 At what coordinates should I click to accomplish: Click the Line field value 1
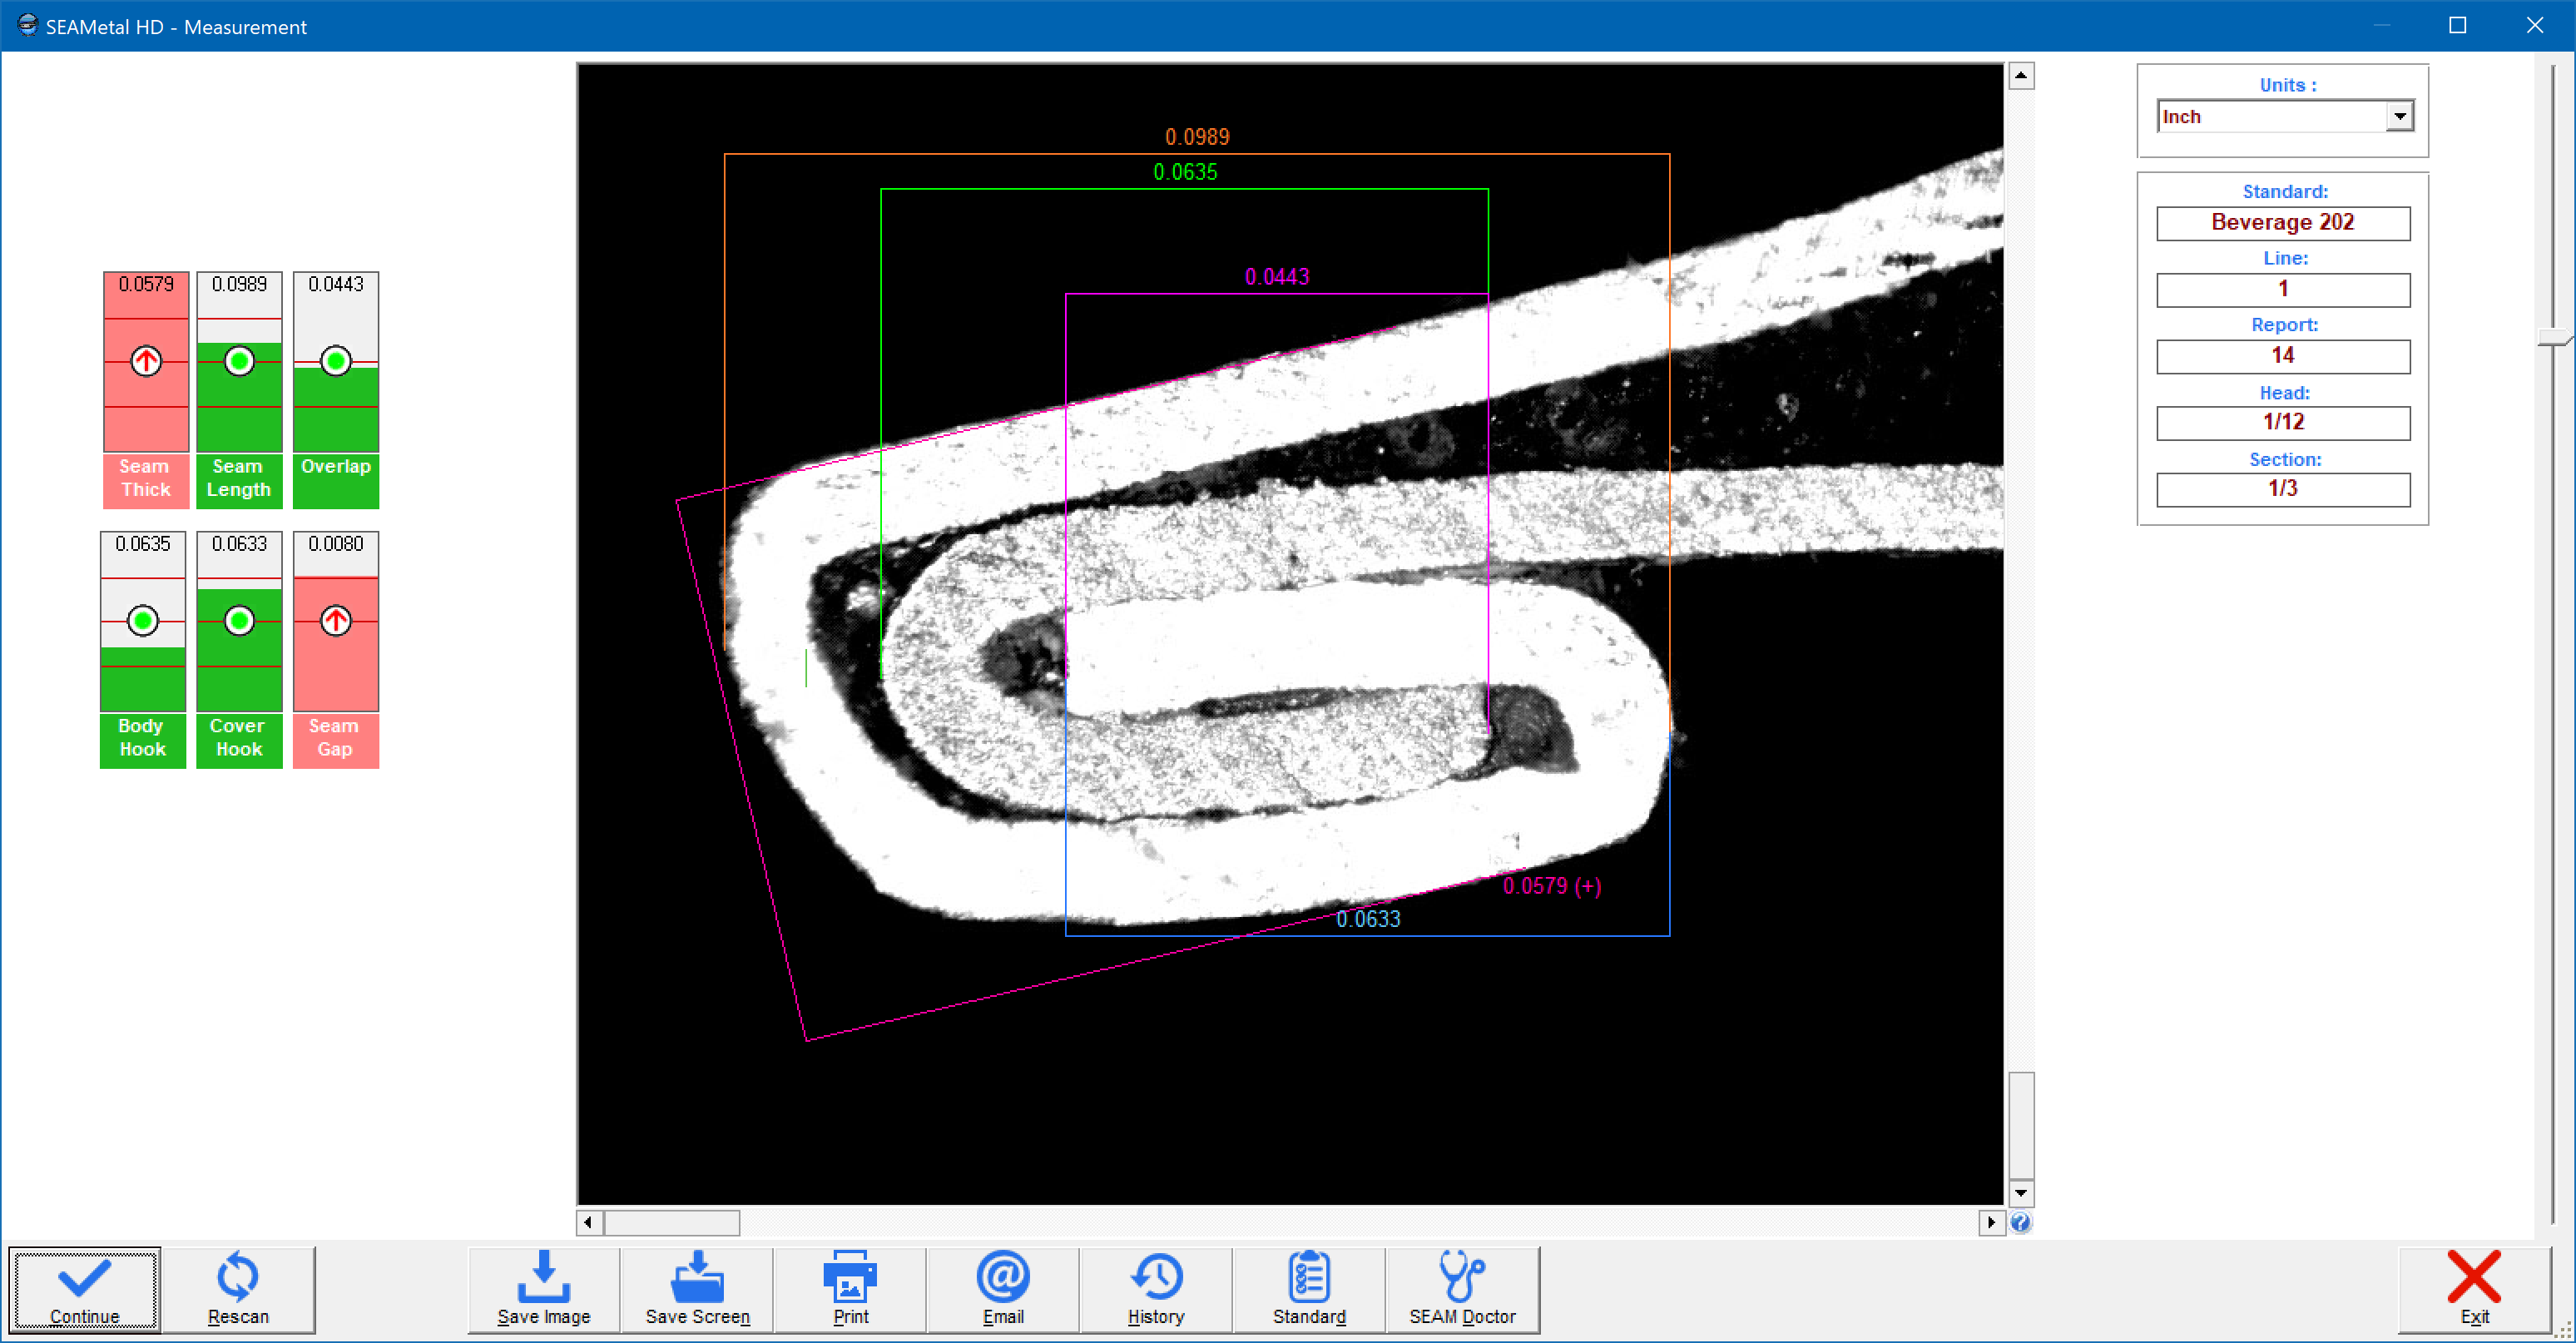[2283, 290]
